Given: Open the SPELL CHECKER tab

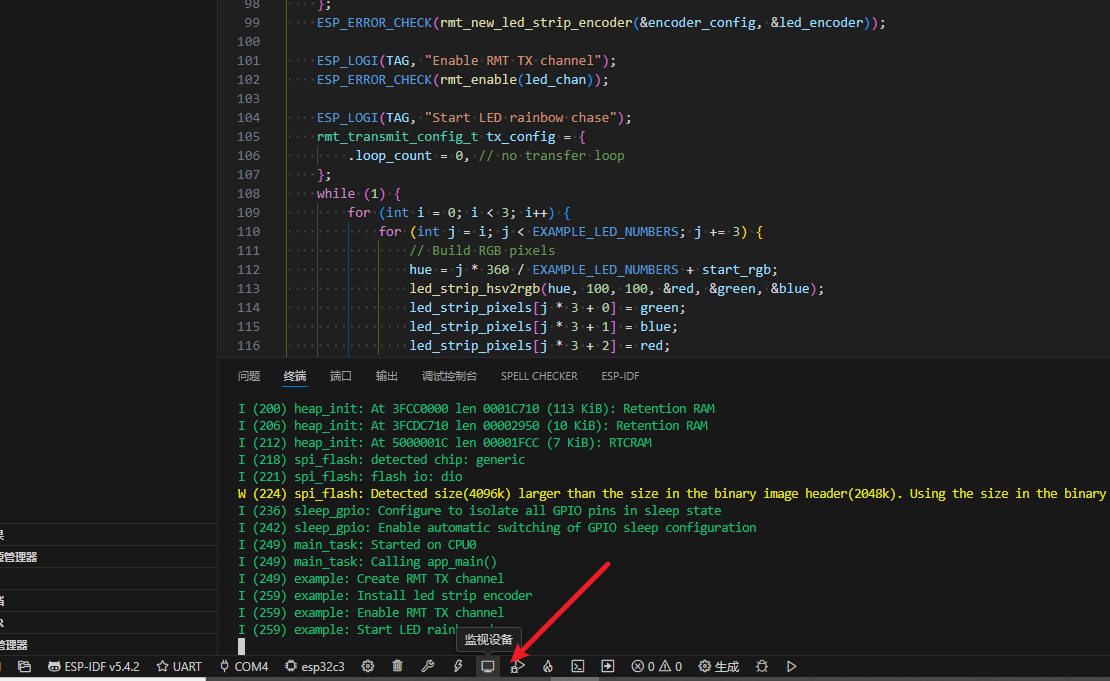Looking at the screenshot, I should (x=539, y=376).
